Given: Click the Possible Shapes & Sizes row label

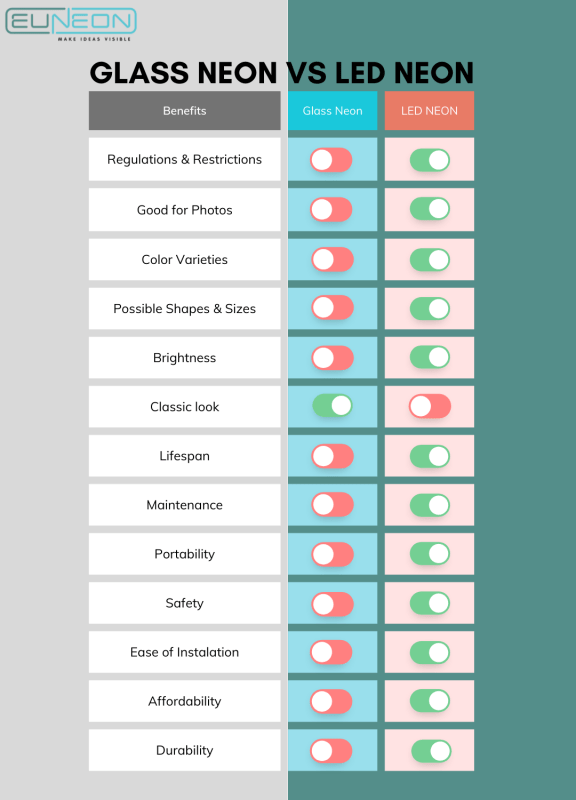Looking at the screenshot, I should [185, 309].
